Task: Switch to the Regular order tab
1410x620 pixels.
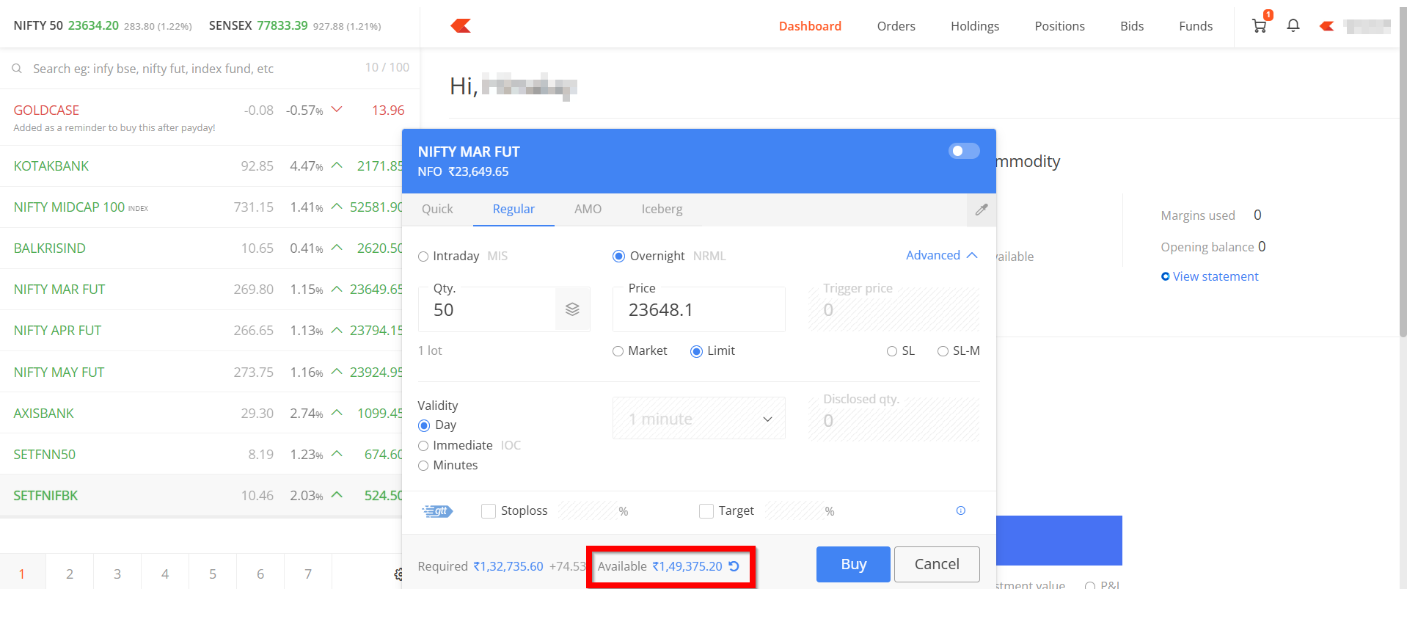Action: pyautogui.click(x=514, y=209)
